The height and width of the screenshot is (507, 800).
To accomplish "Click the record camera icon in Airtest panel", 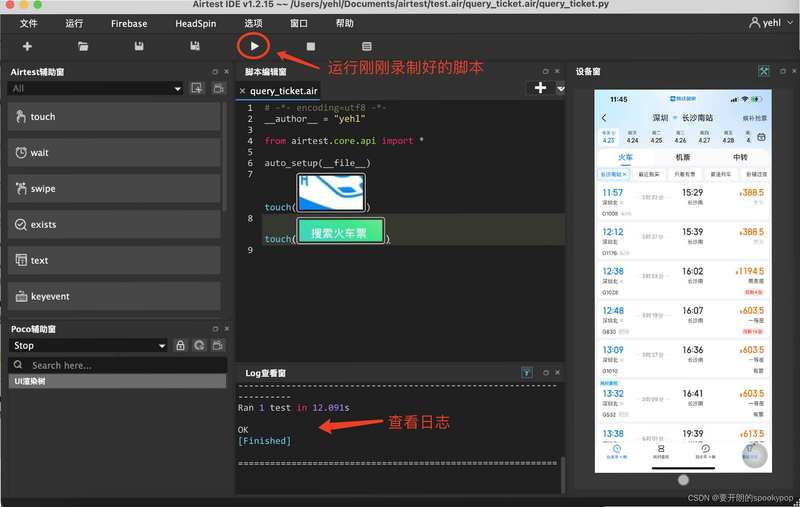I will click(219, 88).
